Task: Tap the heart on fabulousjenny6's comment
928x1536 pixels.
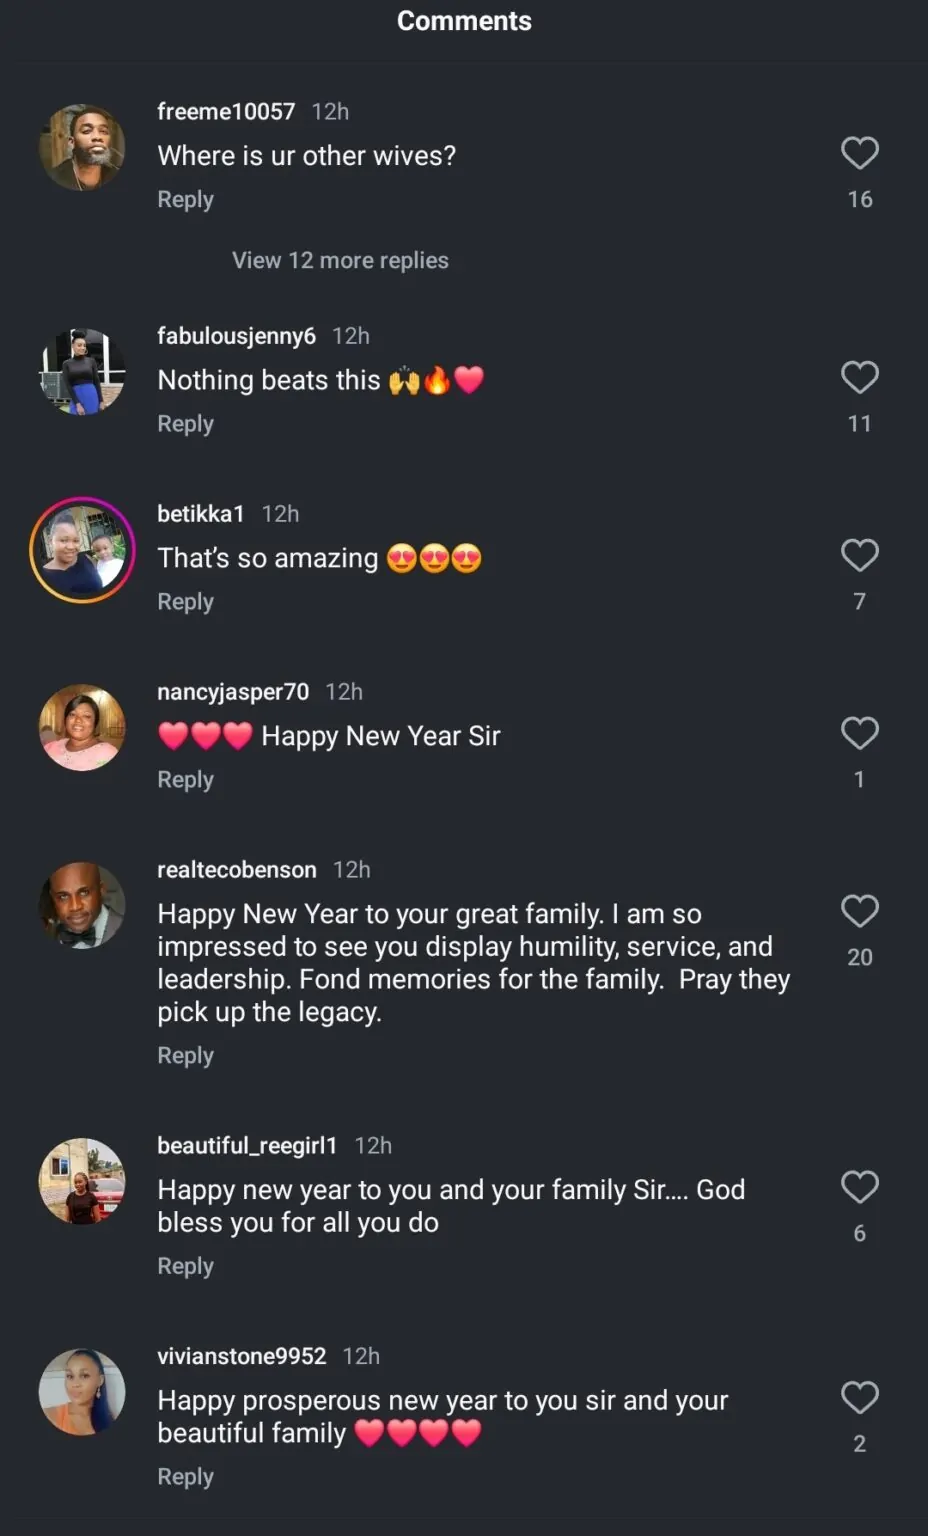Action: pyautogui.click(x=859, y=377)
